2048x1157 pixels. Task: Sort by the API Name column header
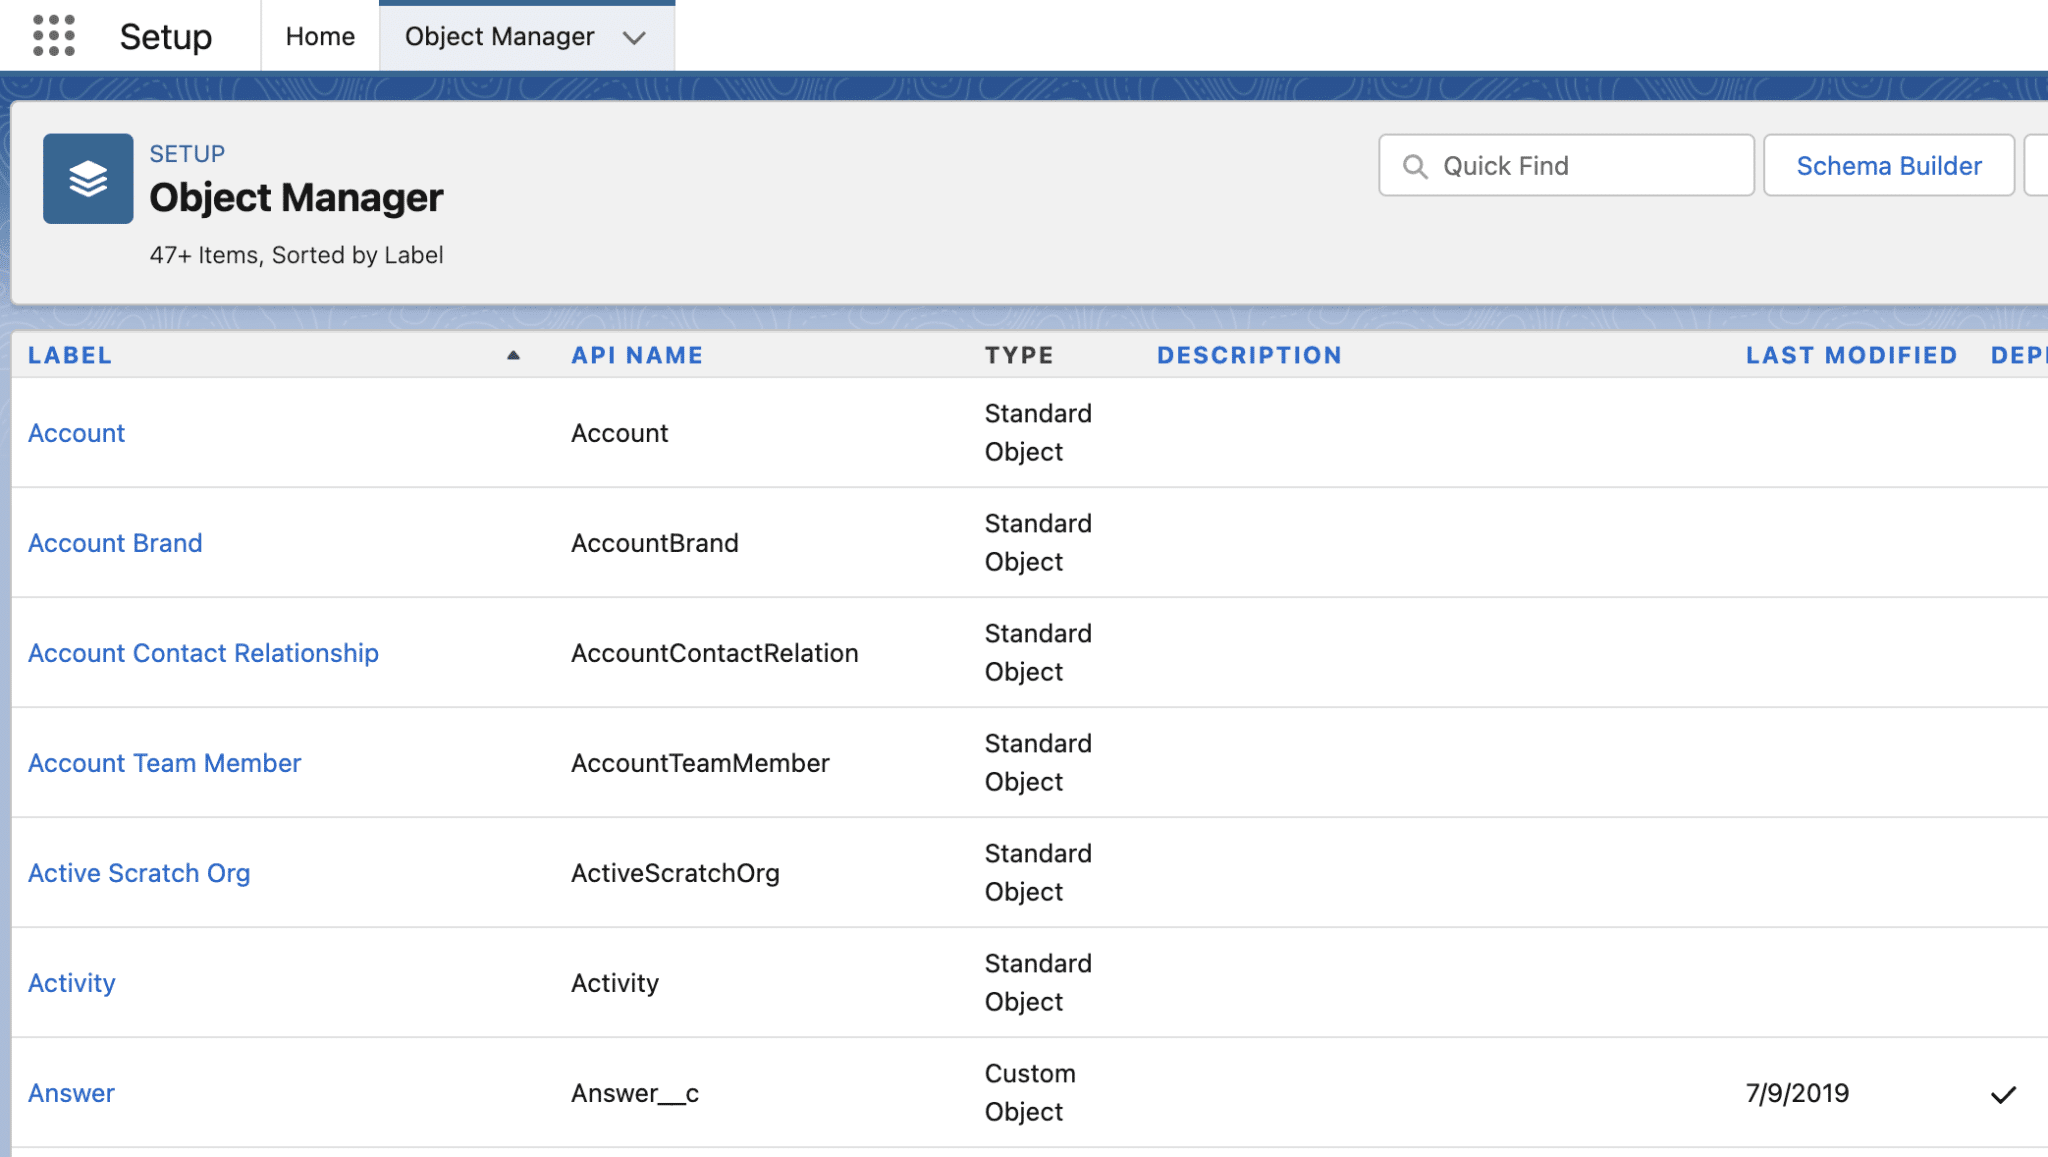[x=637, y=355]
